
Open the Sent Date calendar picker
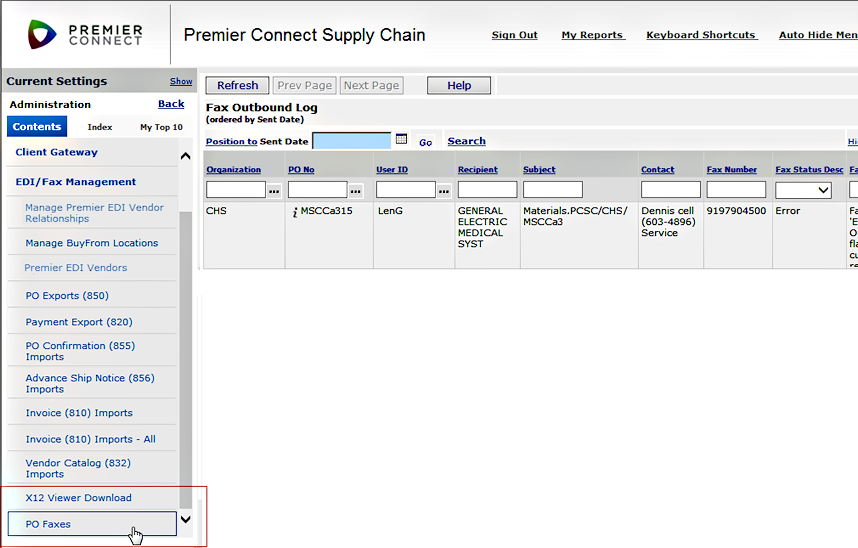tap(401, 140)
